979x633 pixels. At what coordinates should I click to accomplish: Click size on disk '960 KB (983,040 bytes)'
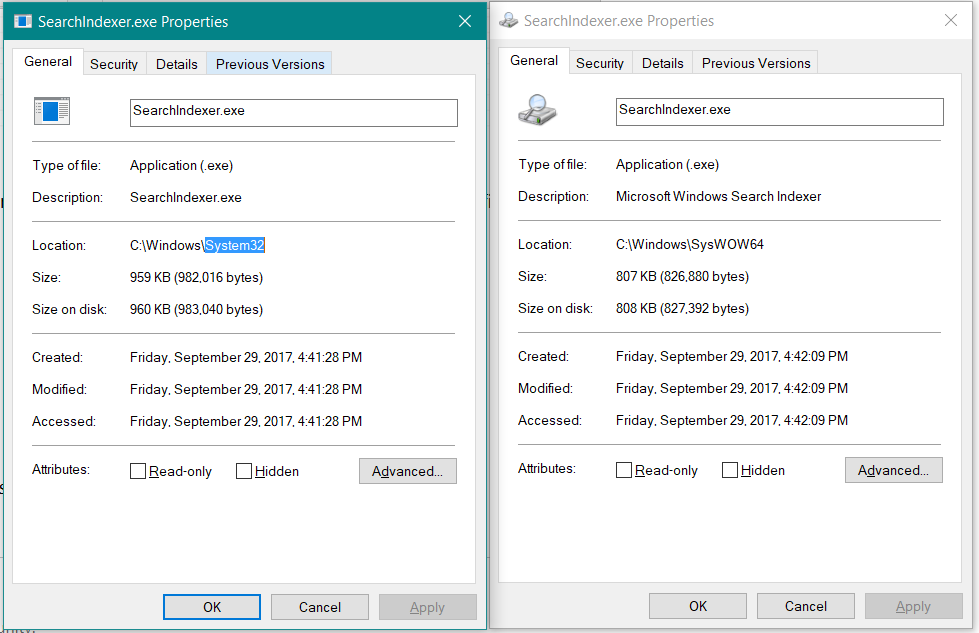pos(196,309)
